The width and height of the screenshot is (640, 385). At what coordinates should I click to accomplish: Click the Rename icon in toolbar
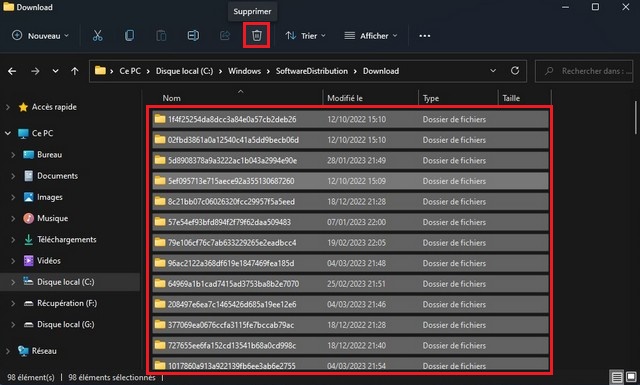[x=193, y=36]
